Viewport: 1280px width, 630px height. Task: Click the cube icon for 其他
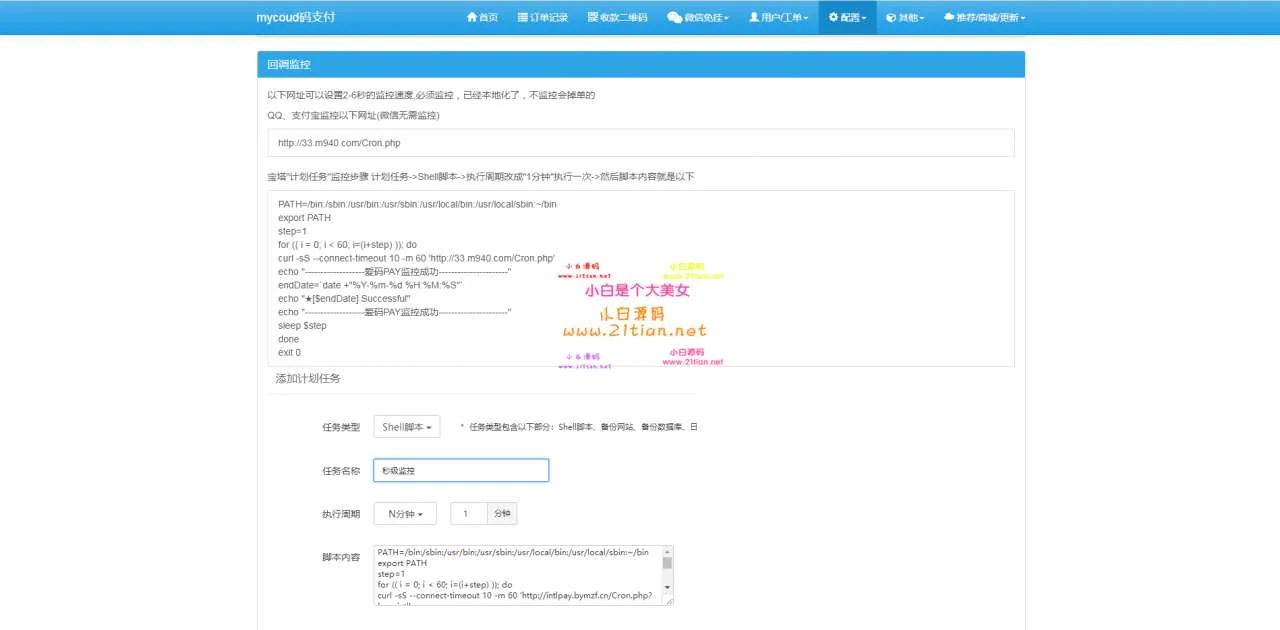891,18
